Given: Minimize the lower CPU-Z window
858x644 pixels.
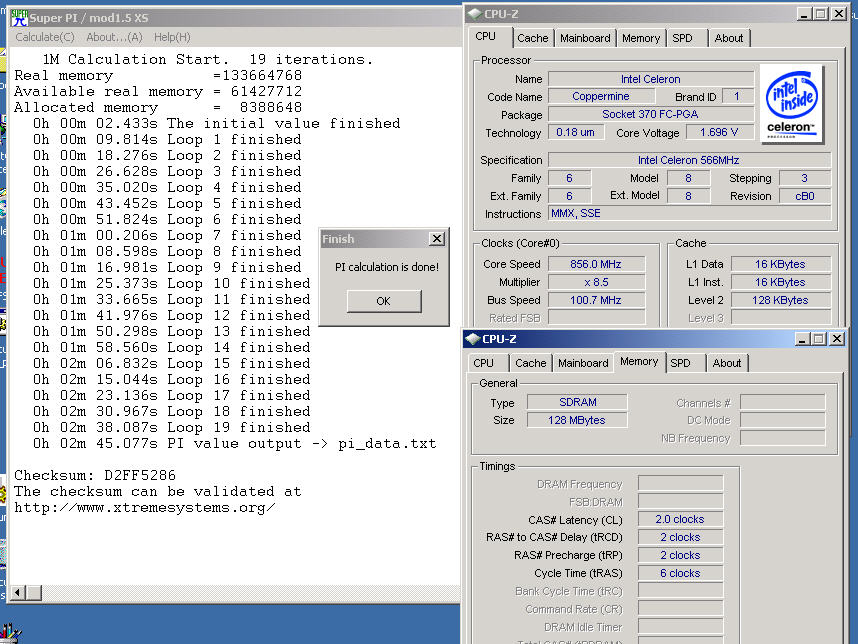Looking at the screenshot, I should pyautogui.click(x=802, y=339).
